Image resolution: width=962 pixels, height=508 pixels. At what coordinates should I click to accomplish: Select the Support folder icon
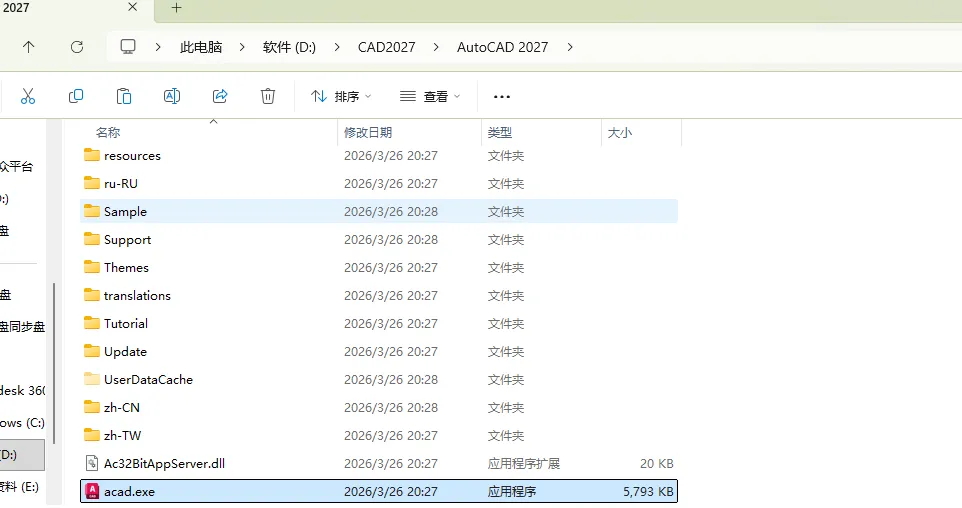tap(91, 239)
